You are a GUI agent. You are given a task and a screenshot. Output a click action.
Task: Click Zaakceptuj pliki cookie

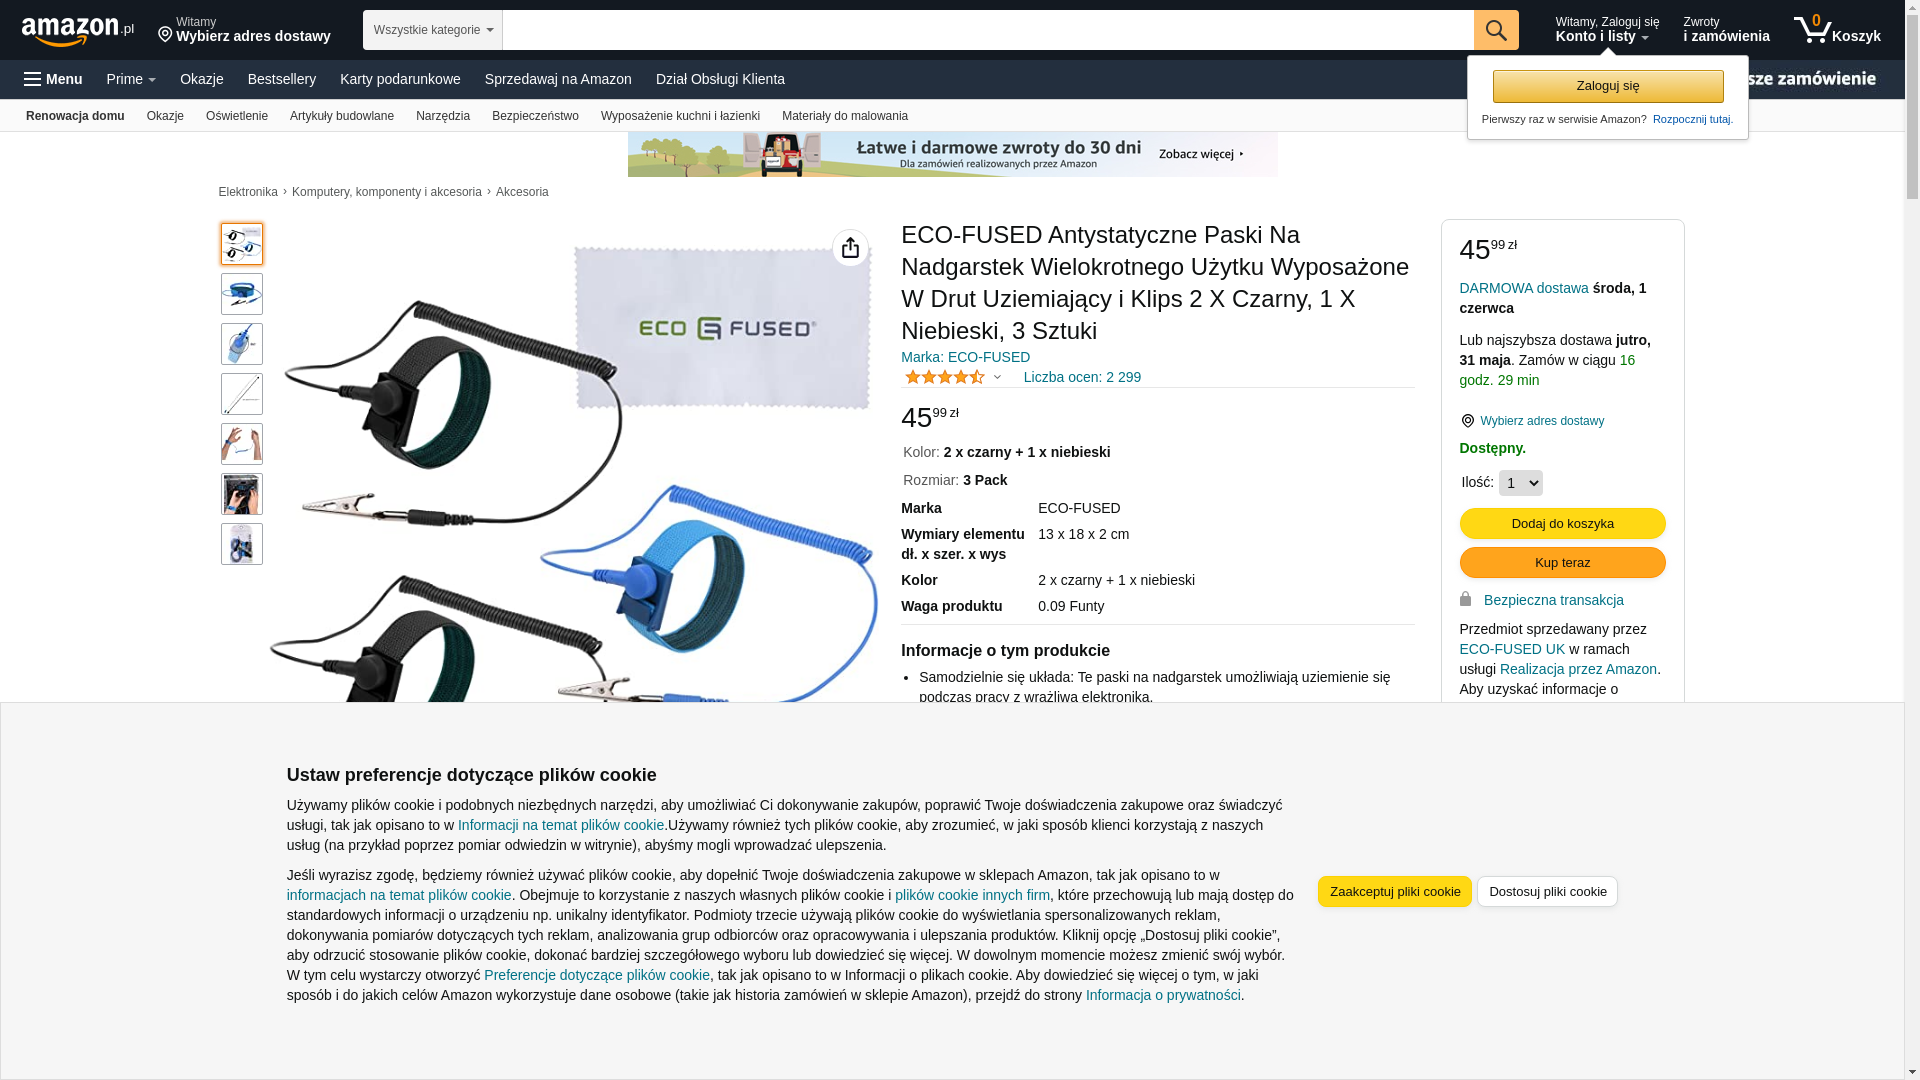1394,891
